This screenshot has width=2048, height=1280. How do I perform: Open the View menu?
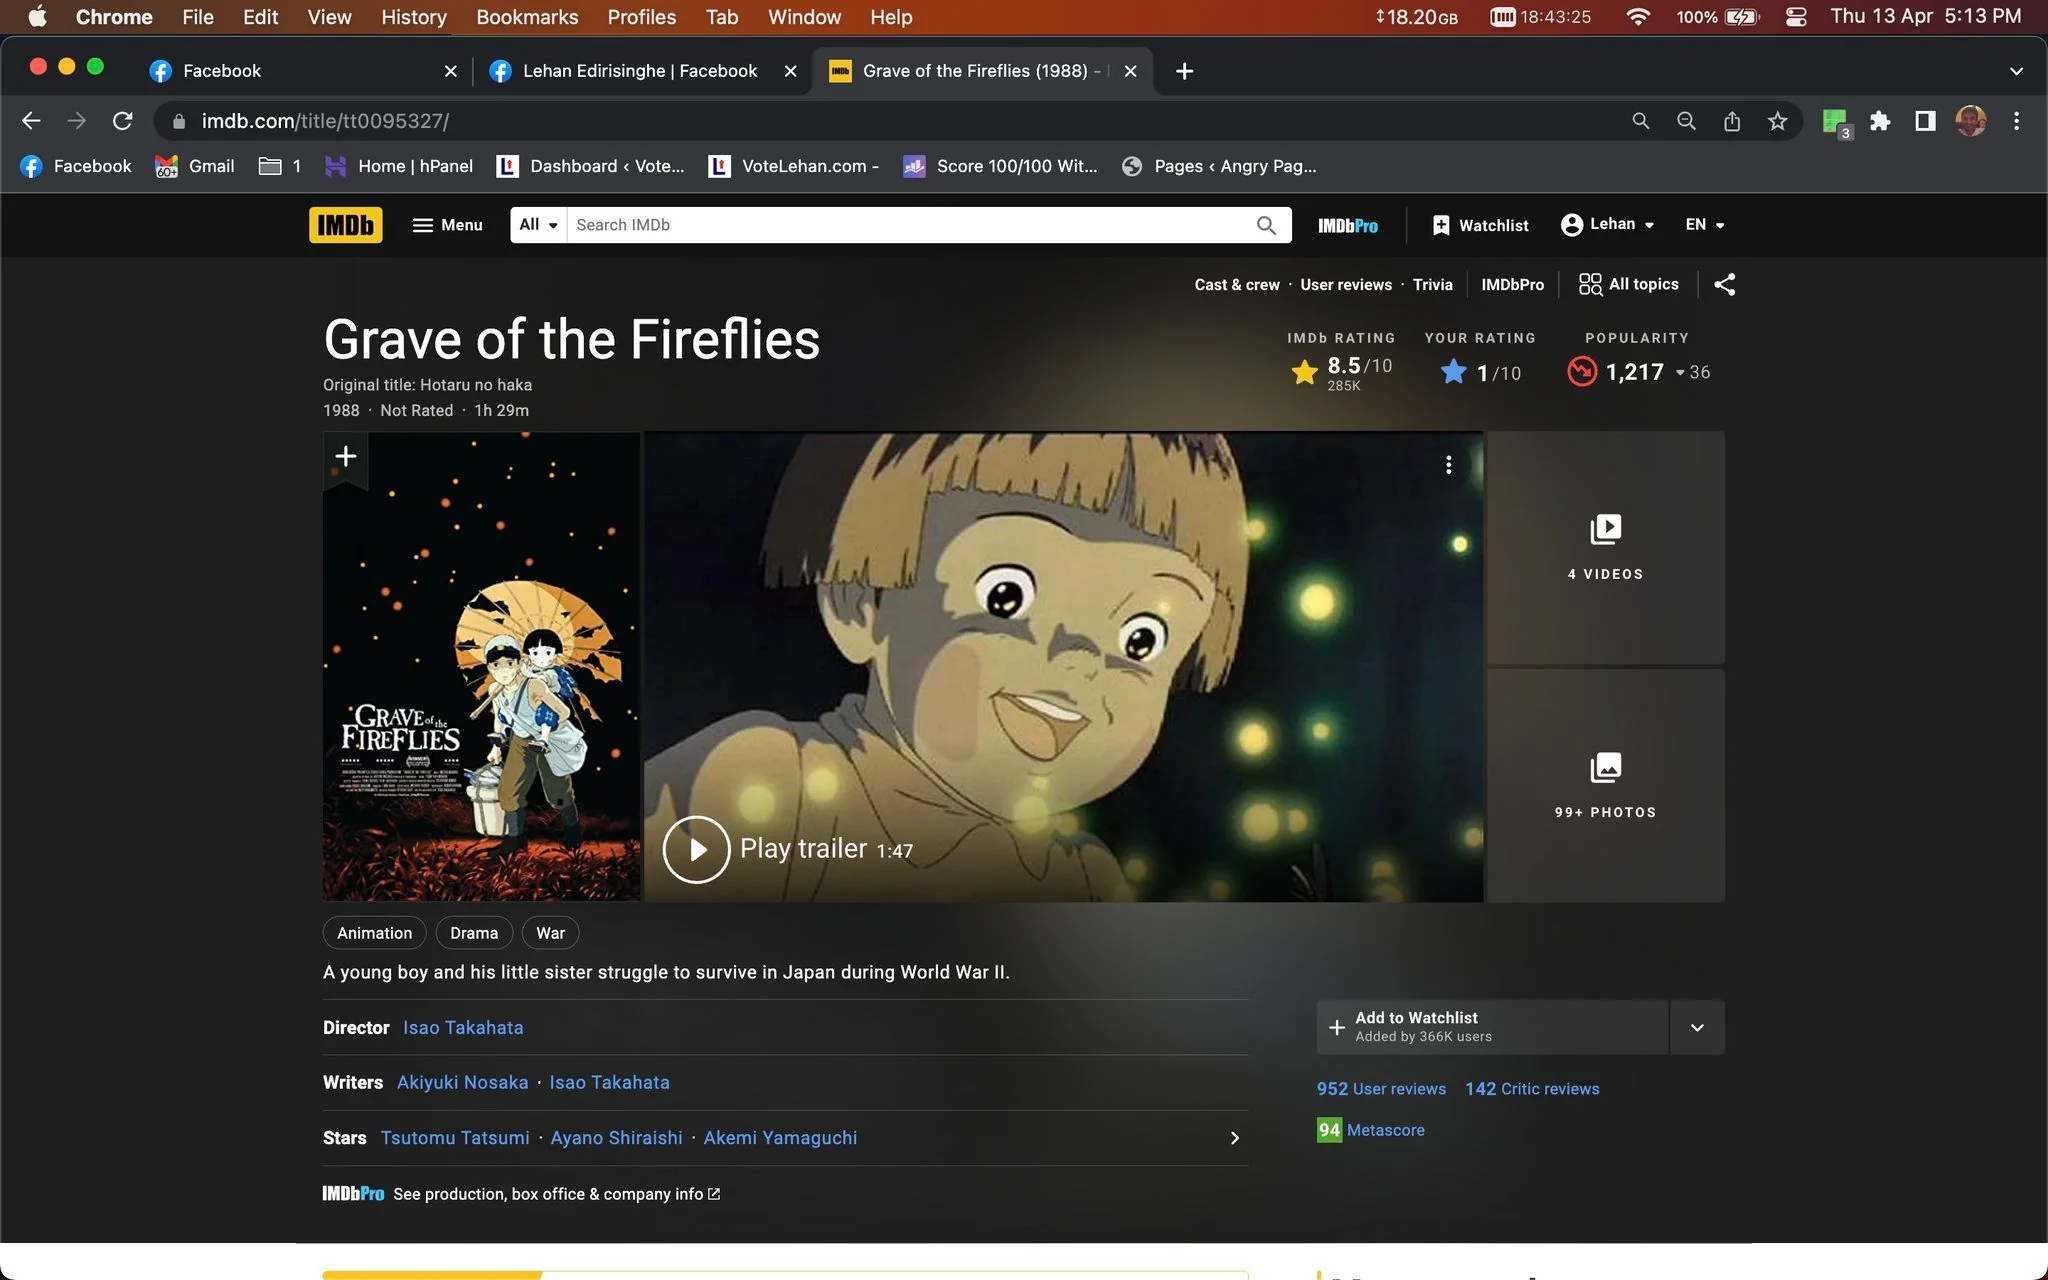pyautogui.click(x=329, y=17)
